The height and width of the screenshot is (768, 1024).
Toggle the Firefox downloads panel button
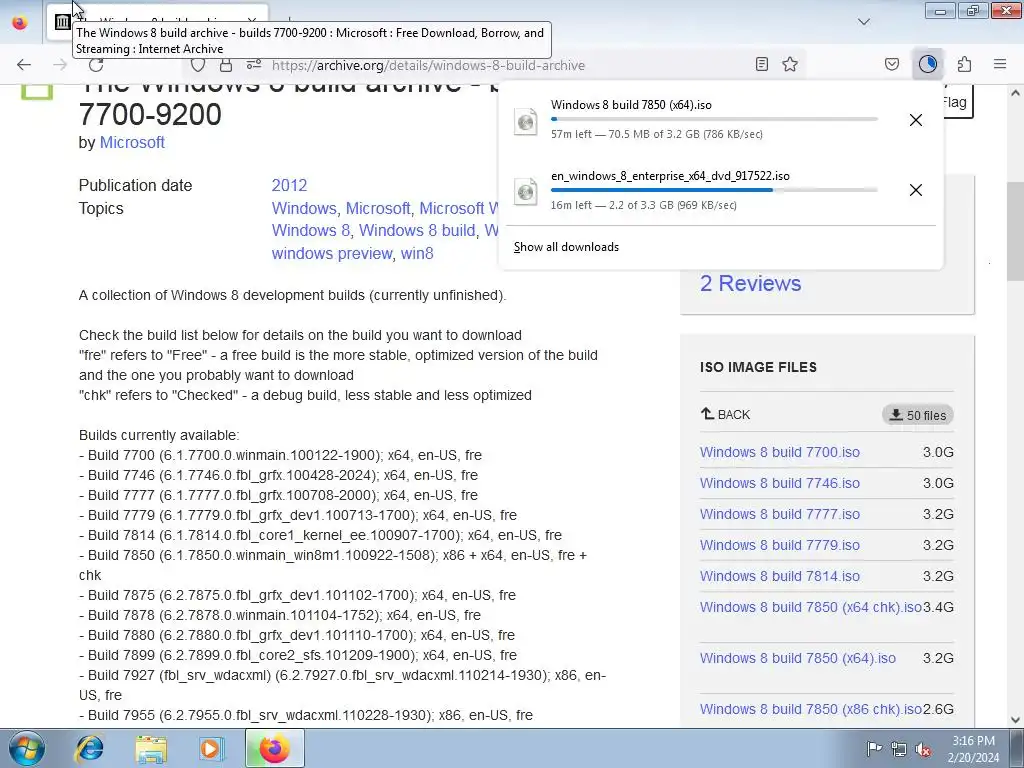(927, 64)
